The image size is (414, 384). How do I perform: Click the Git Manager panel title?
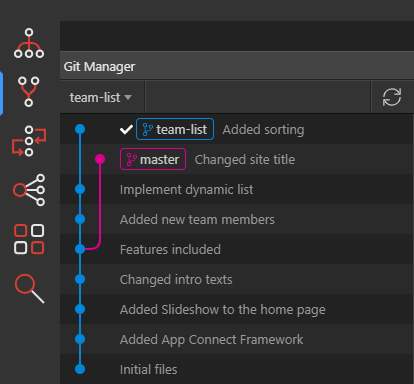99,66
